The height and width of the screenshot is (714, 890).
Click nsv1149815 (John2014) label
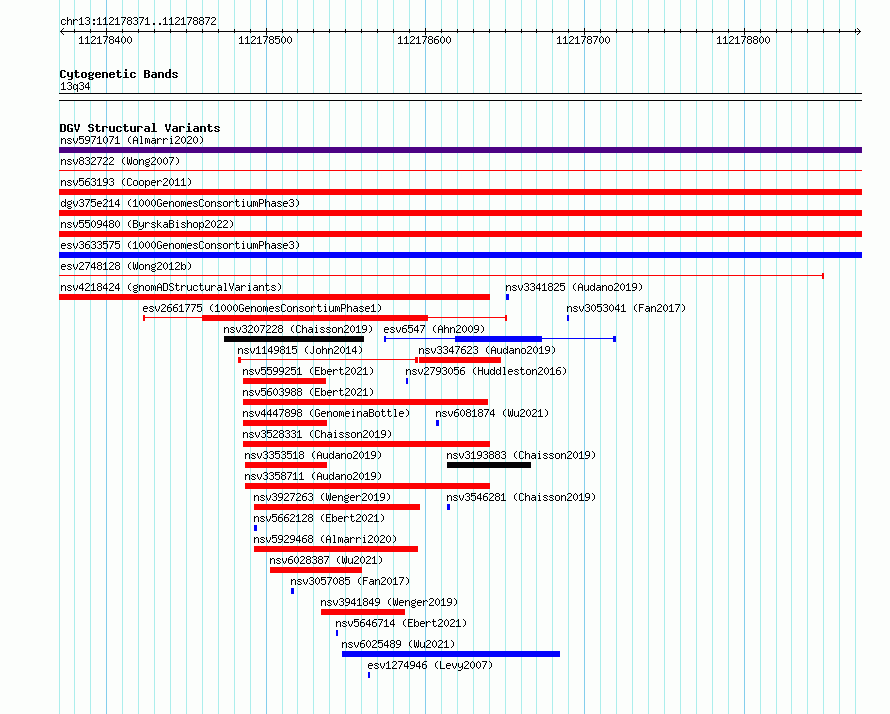(300, 350)
